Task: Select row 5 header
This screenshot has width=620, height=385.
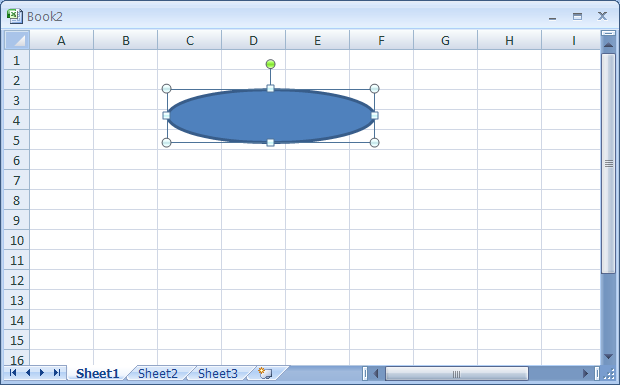Action: [x=17, y=140]
